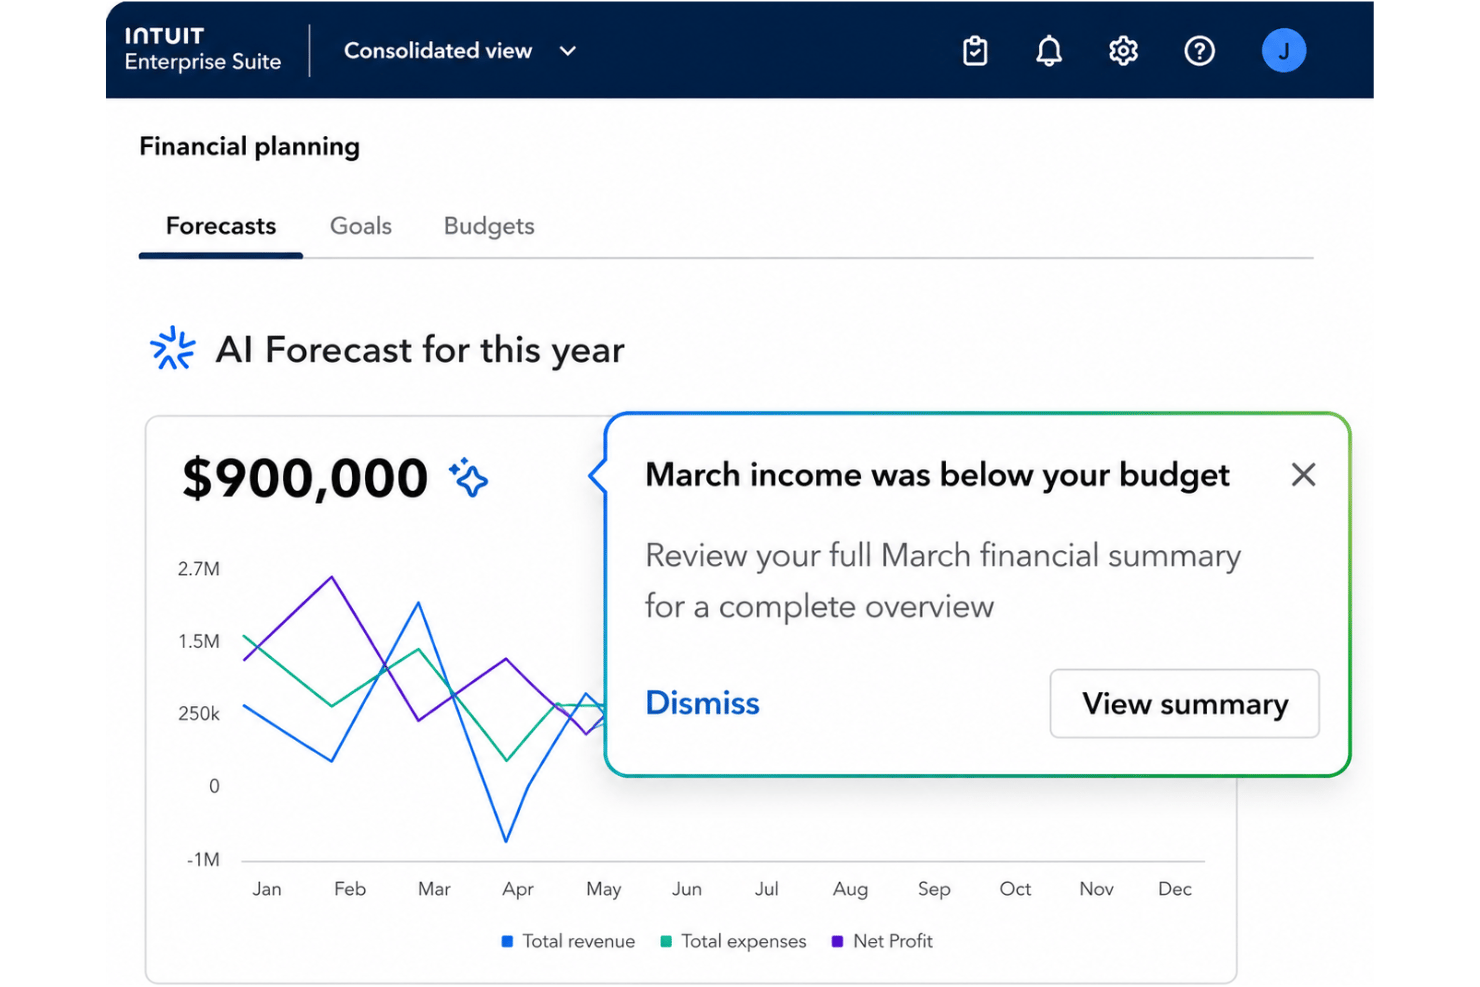Click the Intuit Enterprise Suite logo

click(203, 50)
